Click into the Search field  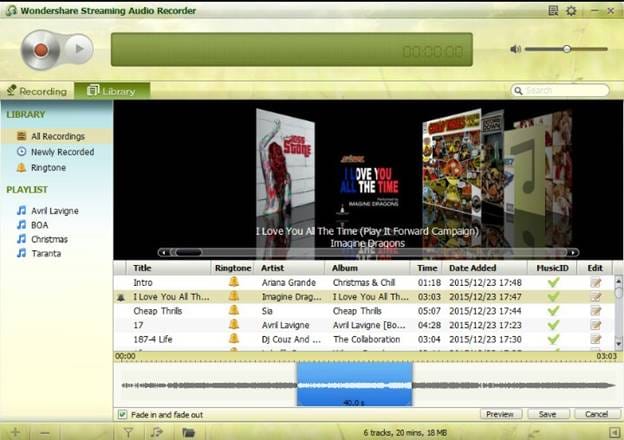(560, 90)
